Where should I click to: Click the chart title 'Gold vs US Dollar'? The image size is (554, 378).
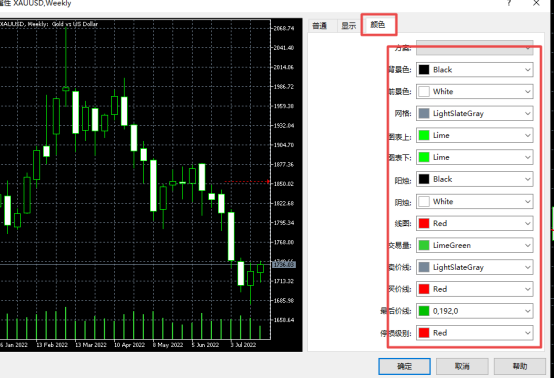[x=75, y=24]
